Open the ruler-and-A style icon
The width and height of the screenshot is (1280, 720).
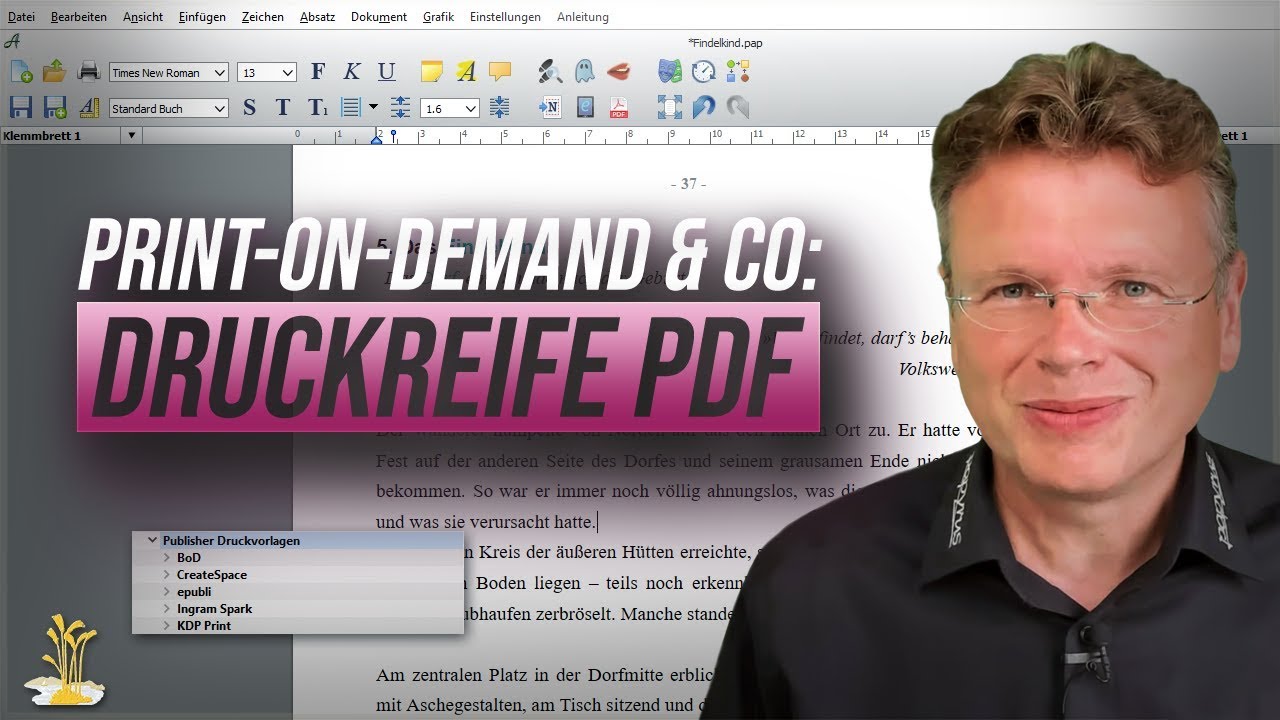(88, 108)
